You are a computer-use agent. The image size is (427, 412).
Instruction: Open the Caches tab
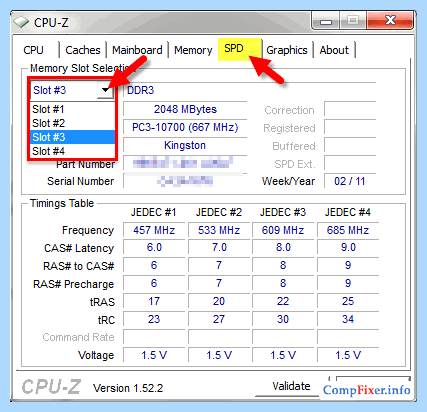pos(83,50)
